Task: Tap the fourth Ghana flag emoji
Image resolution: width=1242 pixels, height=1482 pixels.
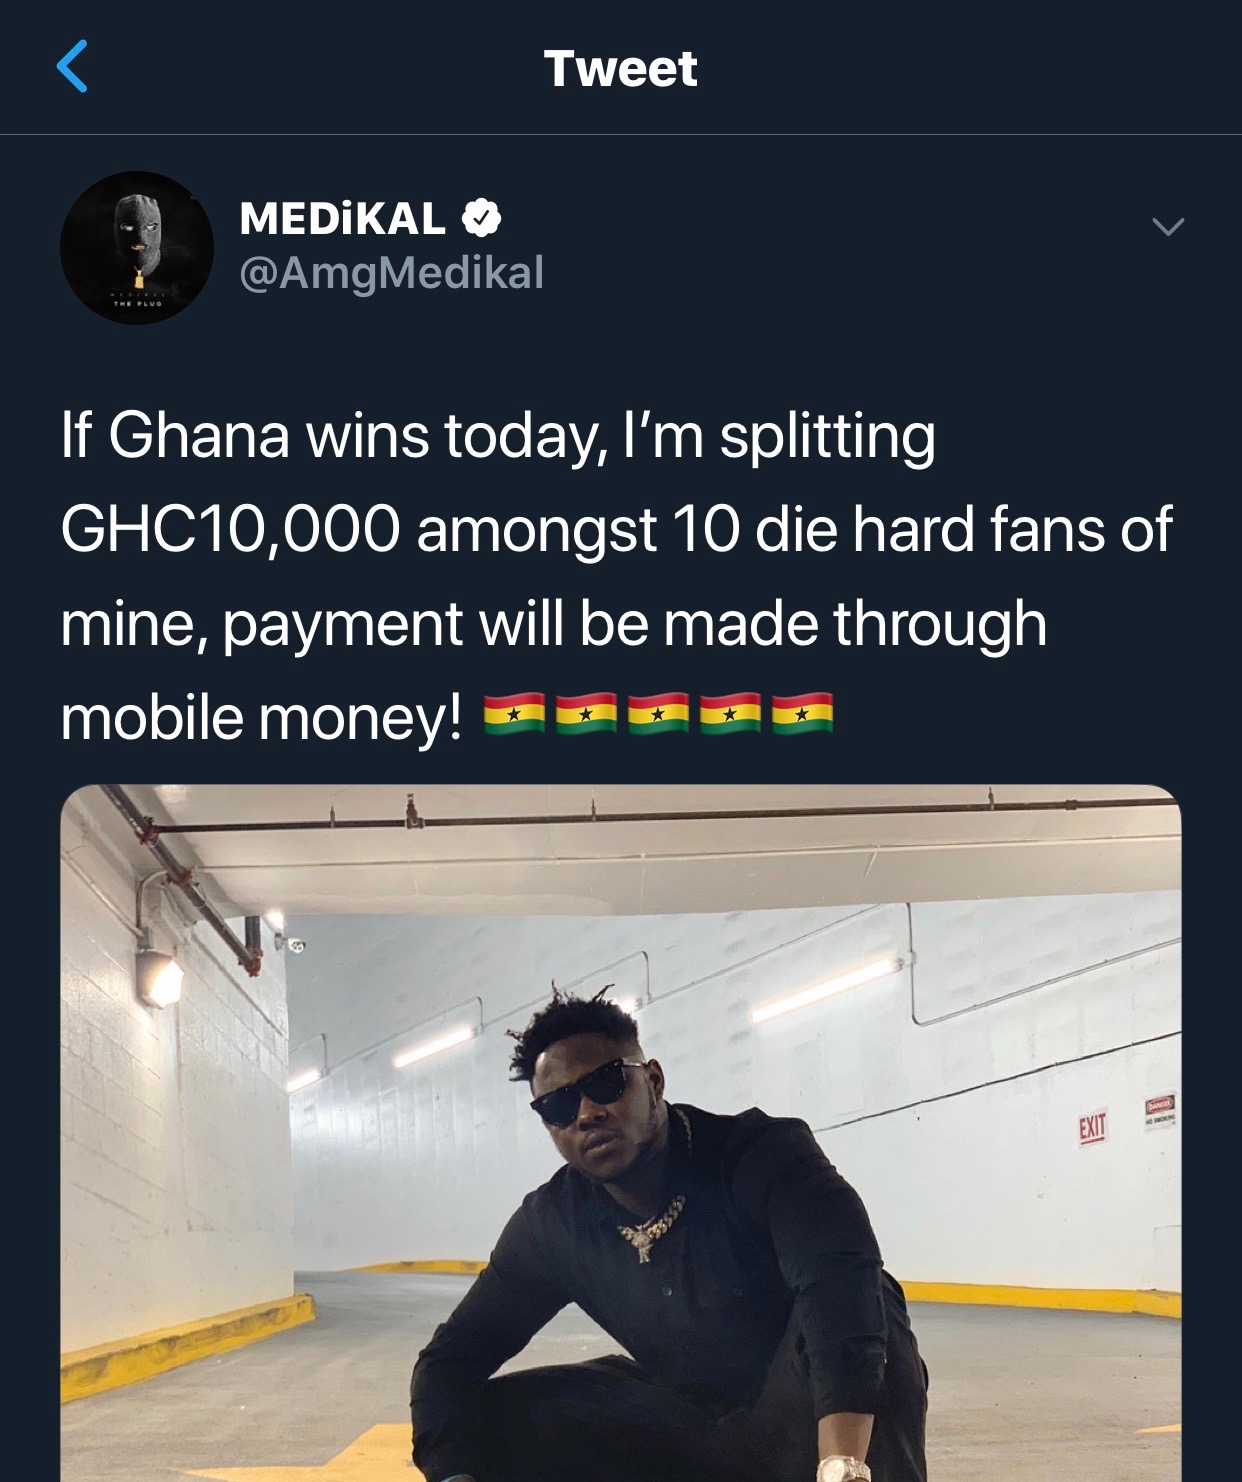Action: tap(730, 714)
